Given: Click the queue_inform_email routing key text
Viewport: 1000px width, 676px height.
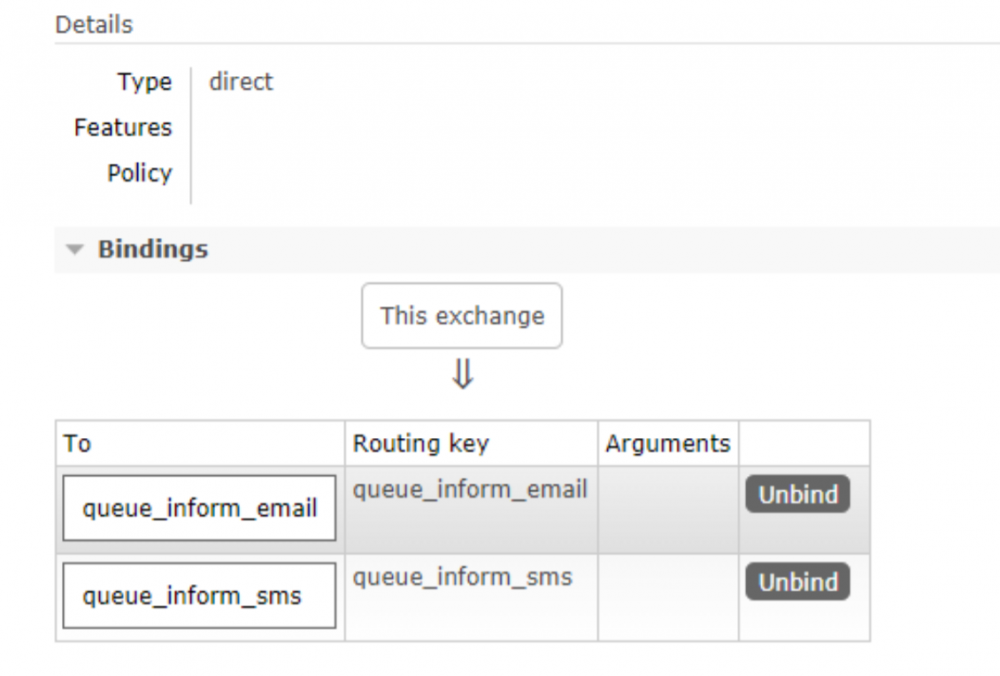Looking at the screenshot, I should pyautogui.click(x=470, y=490).
